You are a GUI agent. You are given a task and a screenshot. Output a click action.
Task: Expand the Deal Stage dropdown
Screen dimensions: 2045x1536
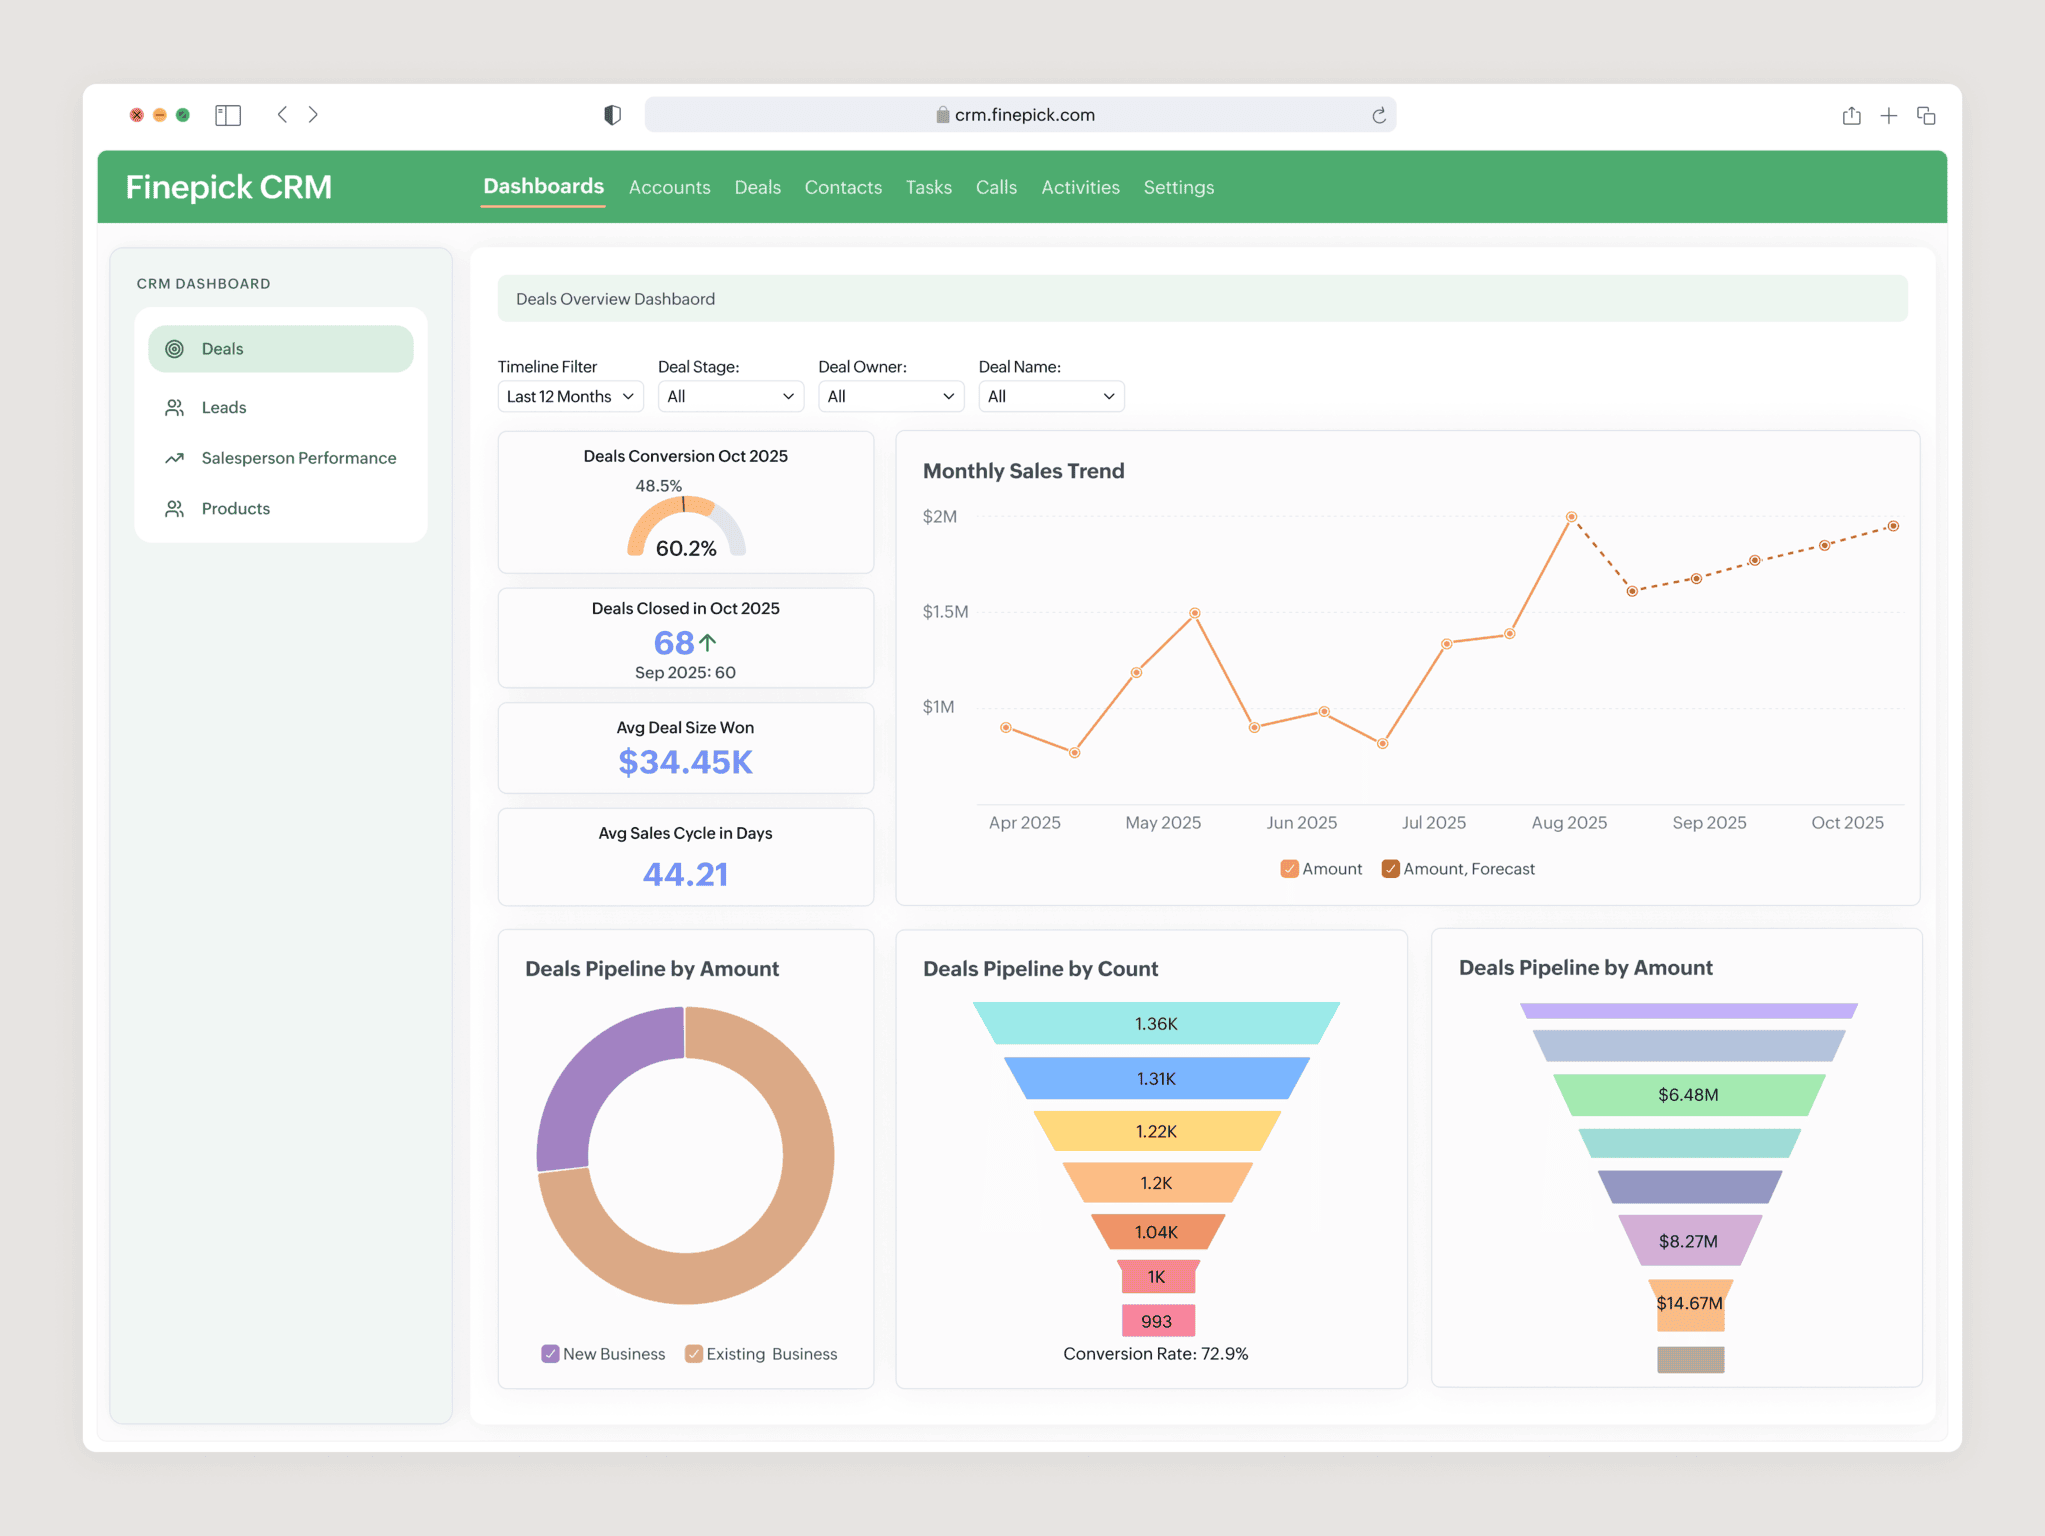point(731,396)
